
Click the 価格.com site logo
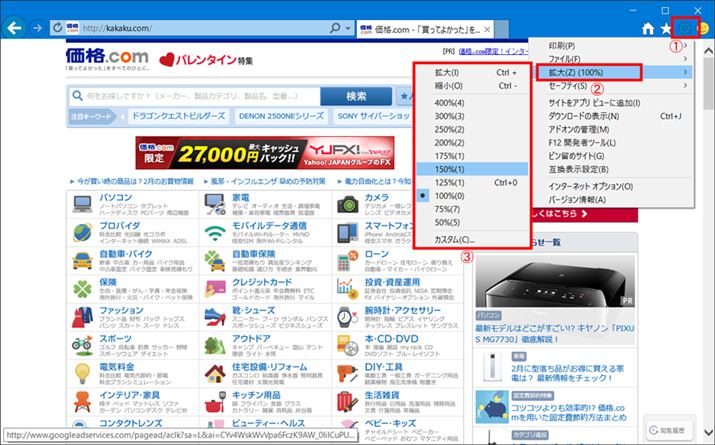107,59
